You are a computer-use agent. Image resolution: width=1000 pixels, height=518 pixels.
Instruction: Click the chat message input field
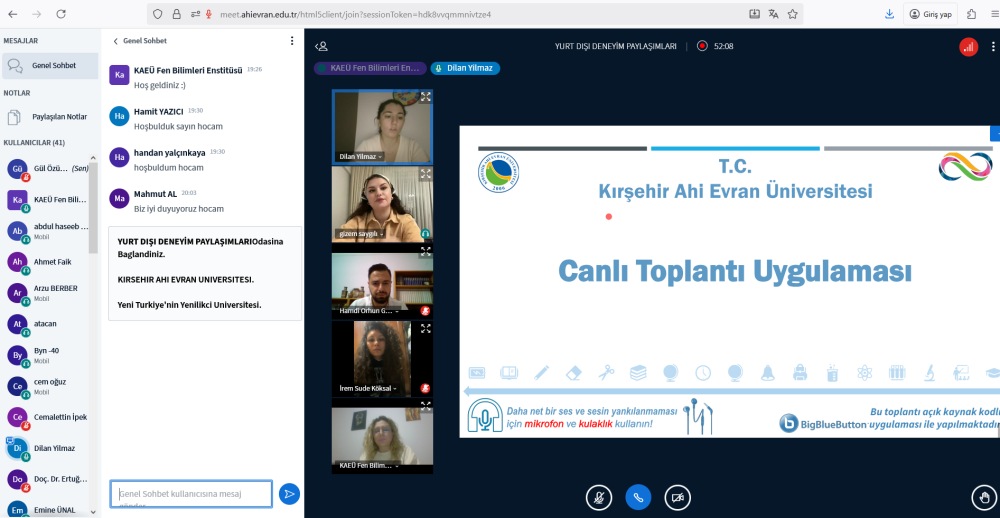[x=190, y=494]
